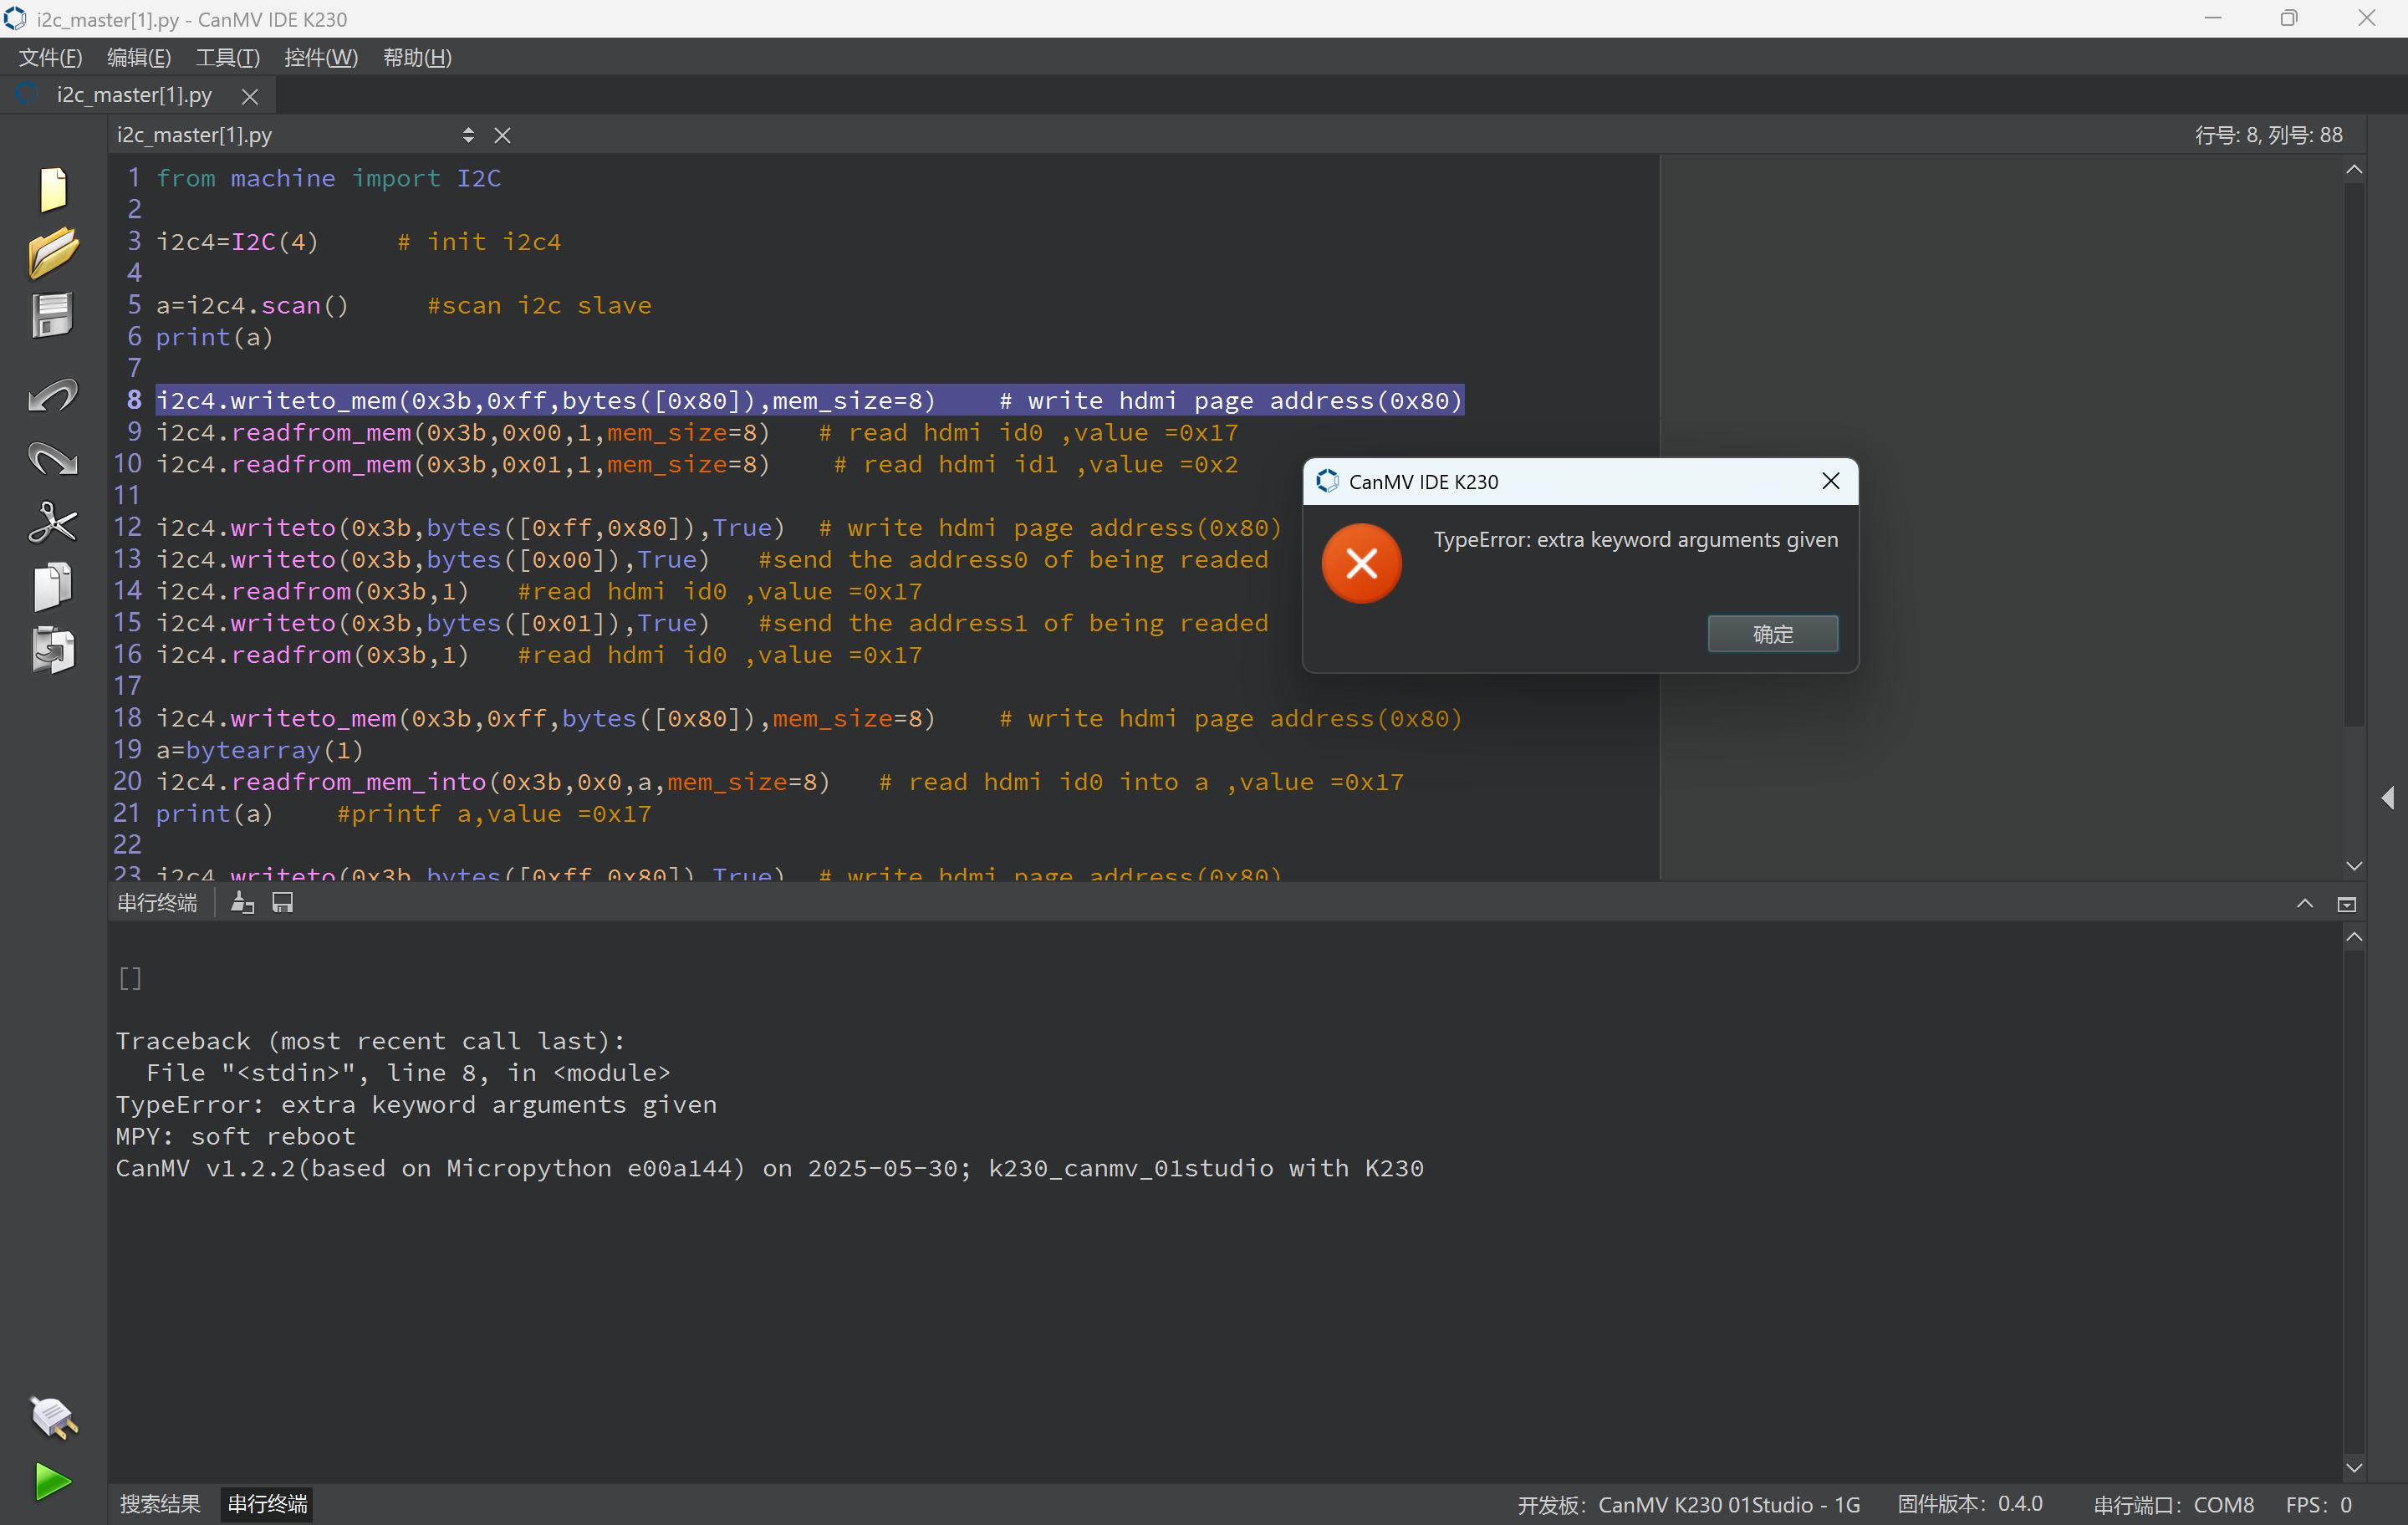2408x1525 pixels.
Task: Click the Undo arrow icon
Action: click(53, 396)
